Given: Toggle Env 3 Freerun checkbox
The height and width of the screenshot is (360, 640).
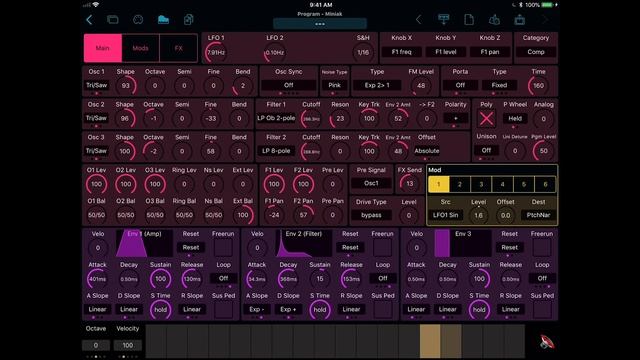Looking at the screenshot, I should (542, 248).
